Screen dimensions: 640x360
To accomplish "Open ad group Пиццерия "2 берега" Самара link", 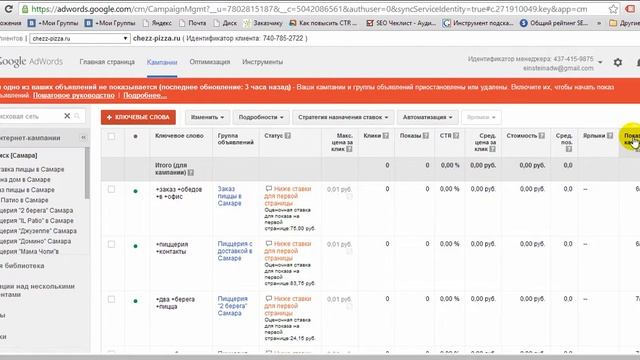I will coord(232,306).
